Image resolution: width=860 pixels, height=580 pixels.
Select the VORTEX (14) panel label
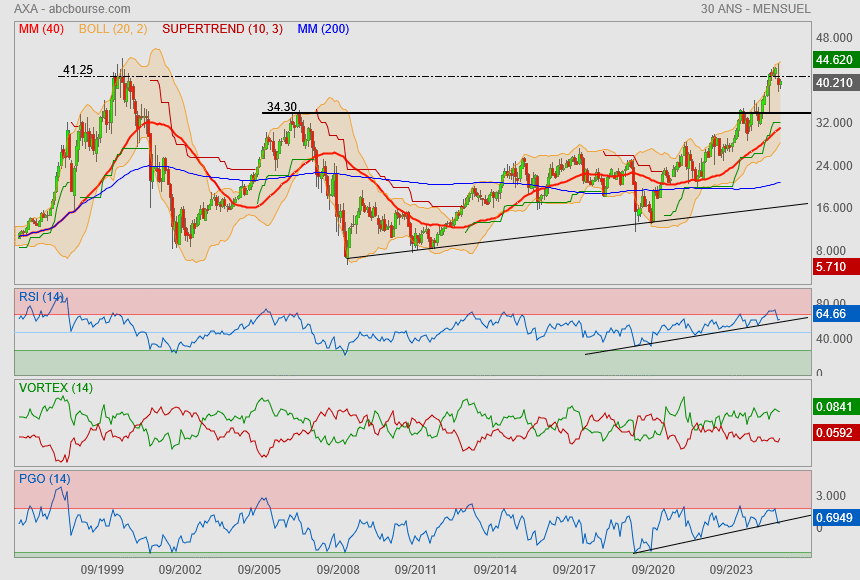(x=54, y=387)
